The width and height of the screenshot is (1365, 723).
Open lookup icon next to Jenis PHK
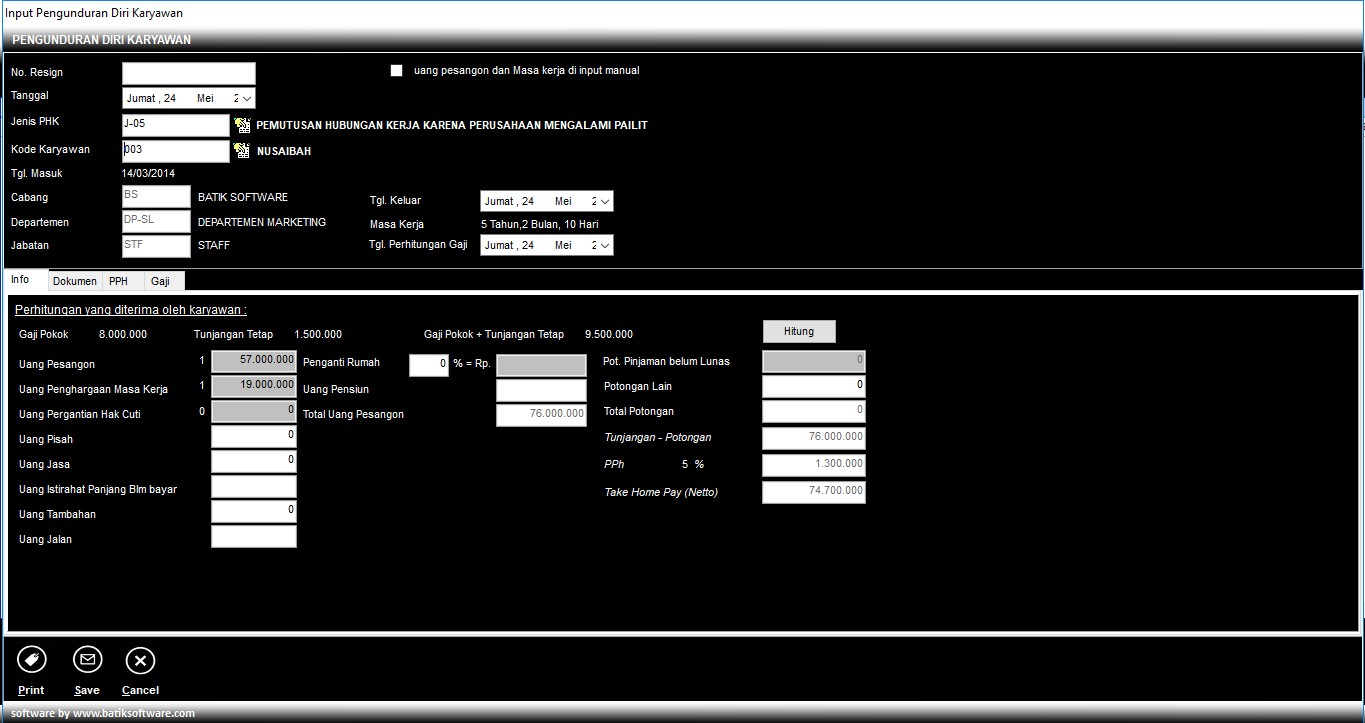[242, 125]
